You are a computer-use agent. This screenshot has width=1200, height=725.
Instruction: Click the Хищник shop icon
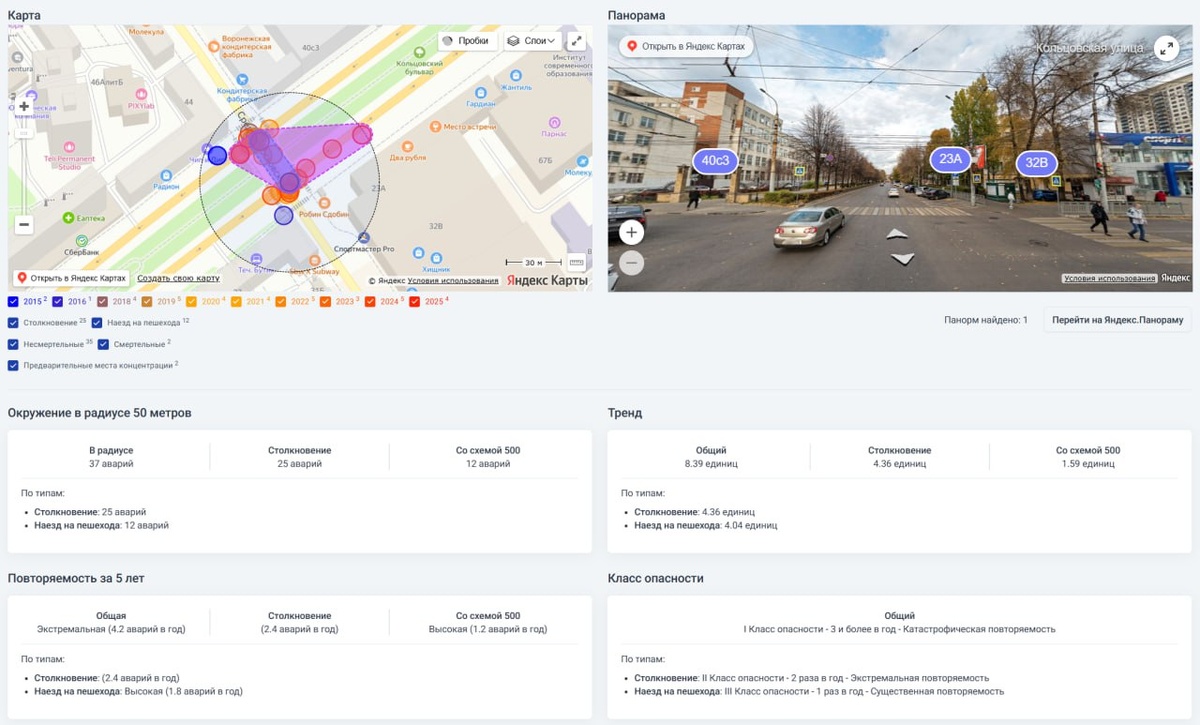(436, 256)
